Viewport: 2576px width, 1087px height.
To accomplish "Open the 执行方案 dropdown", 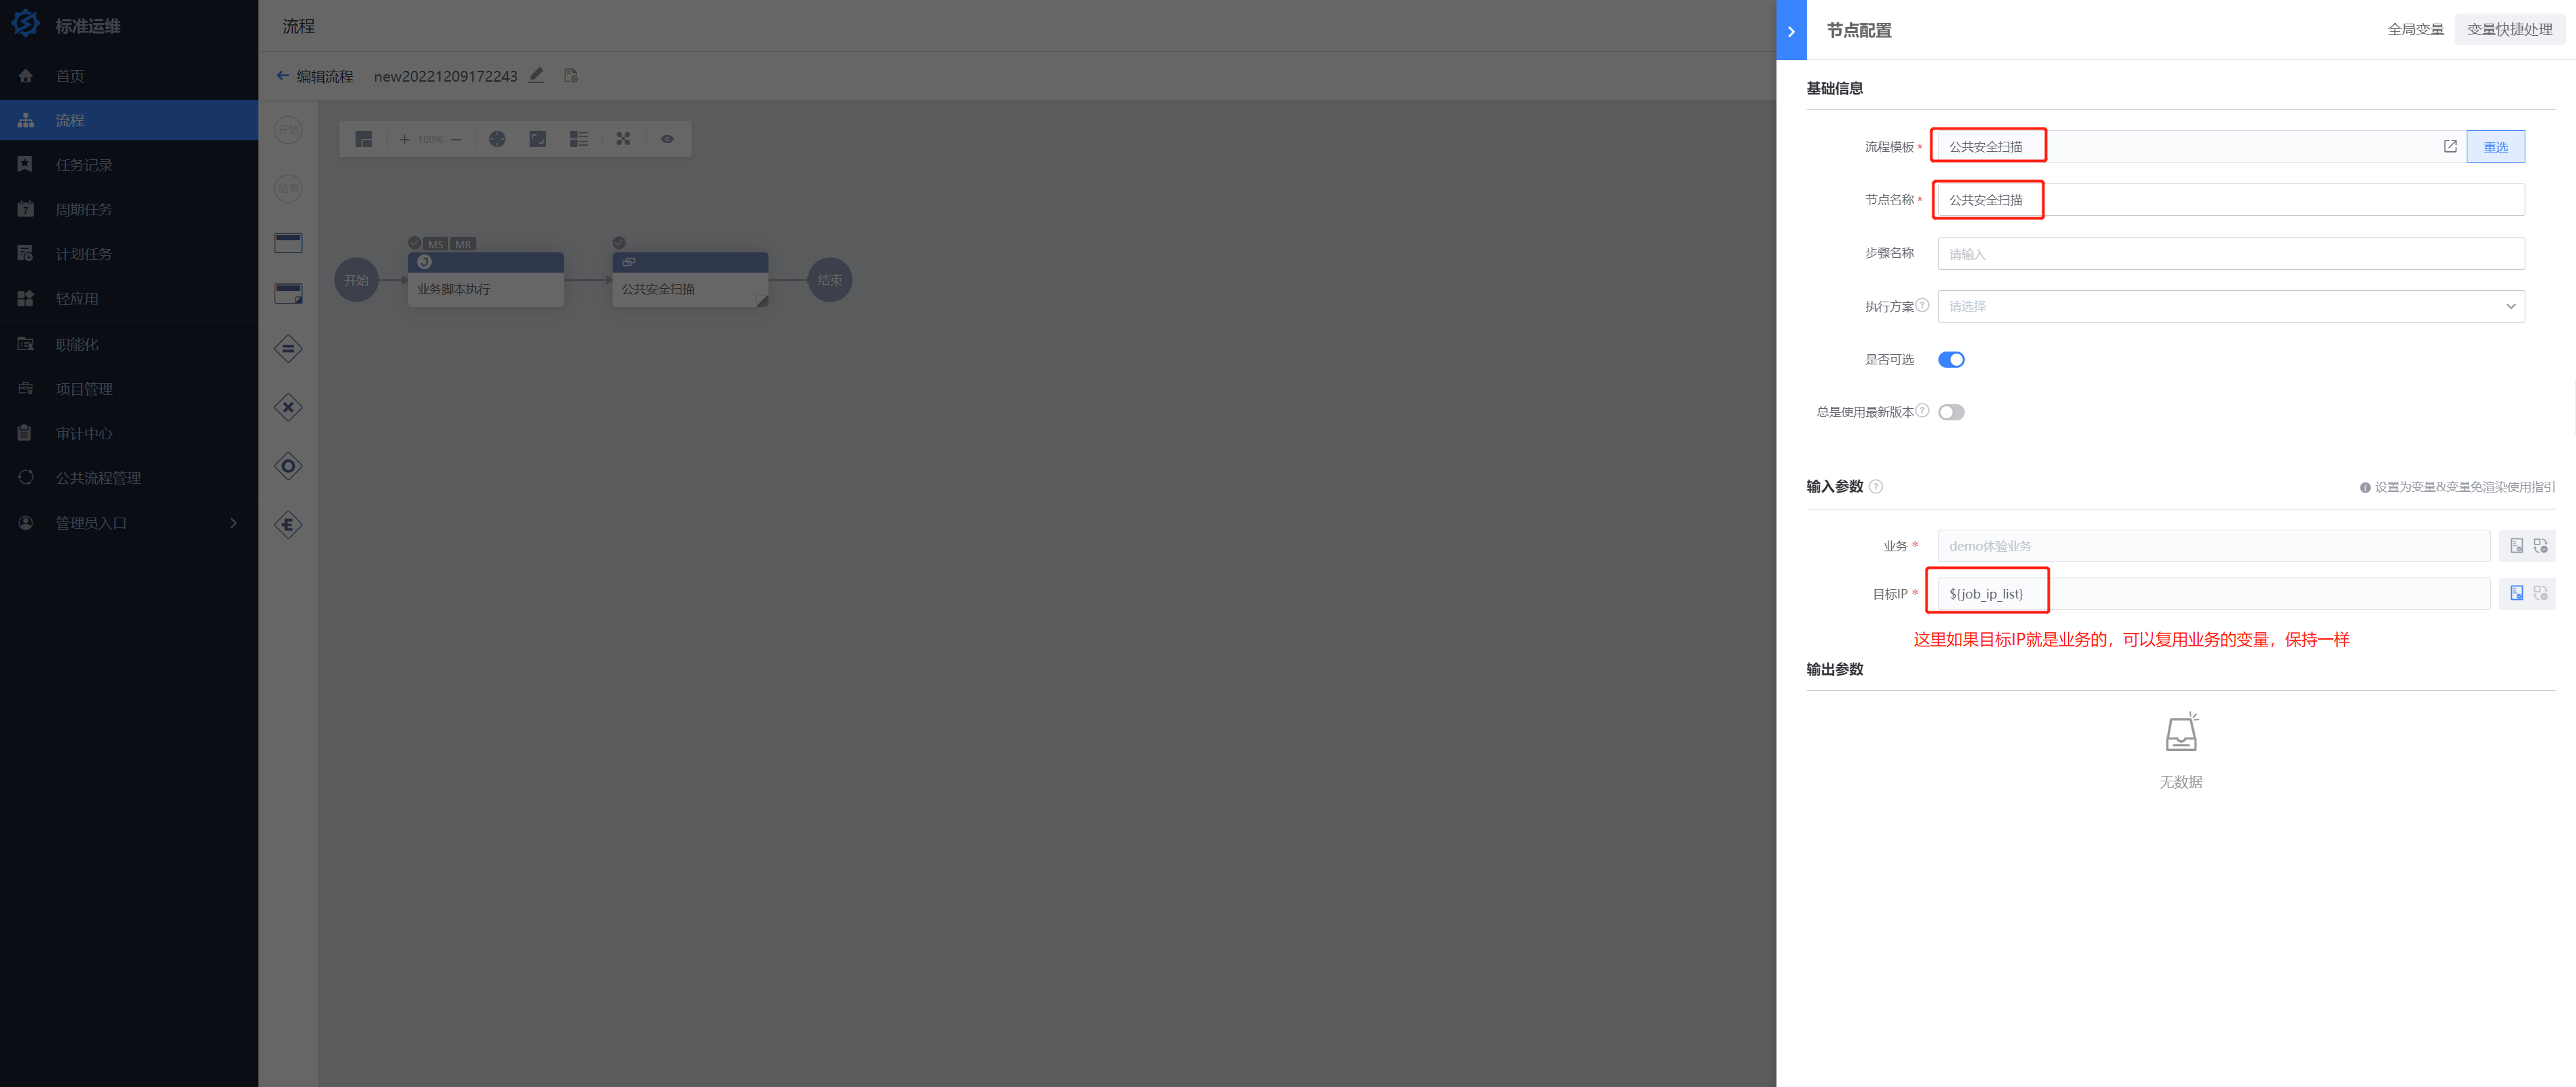I will pyautogui.click(x=2231, y=306).
